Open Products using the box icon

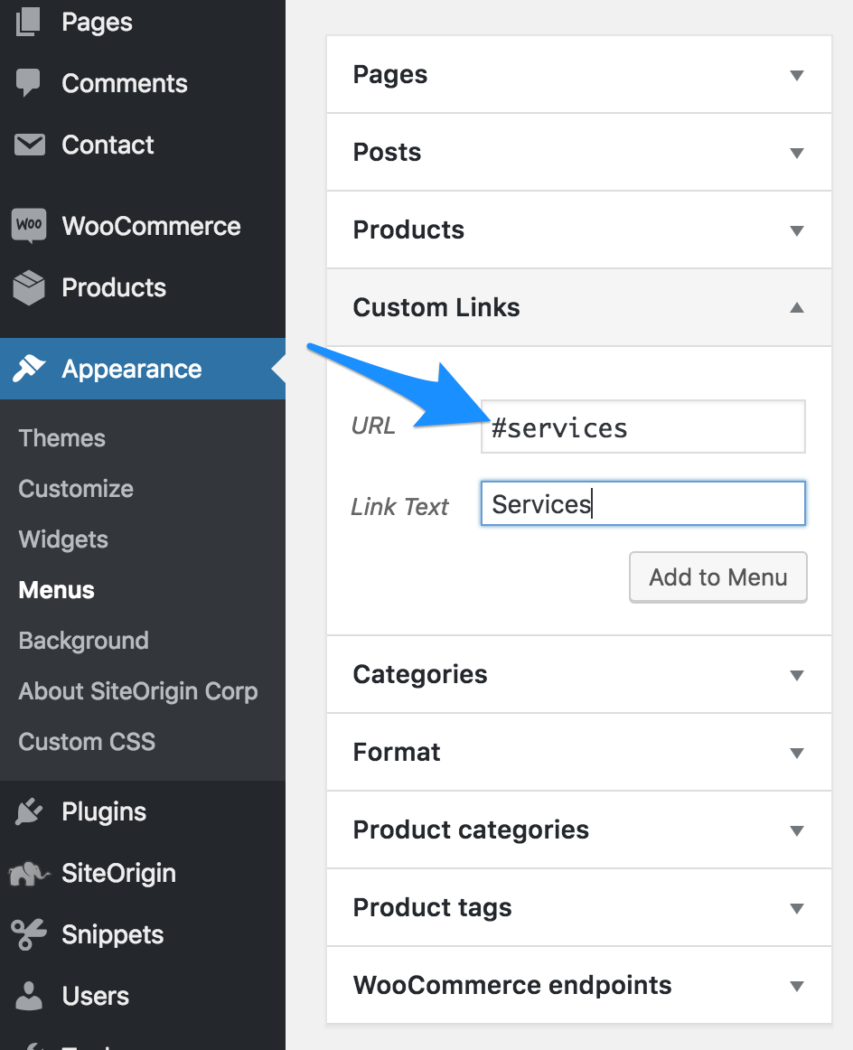click(28, 287)
